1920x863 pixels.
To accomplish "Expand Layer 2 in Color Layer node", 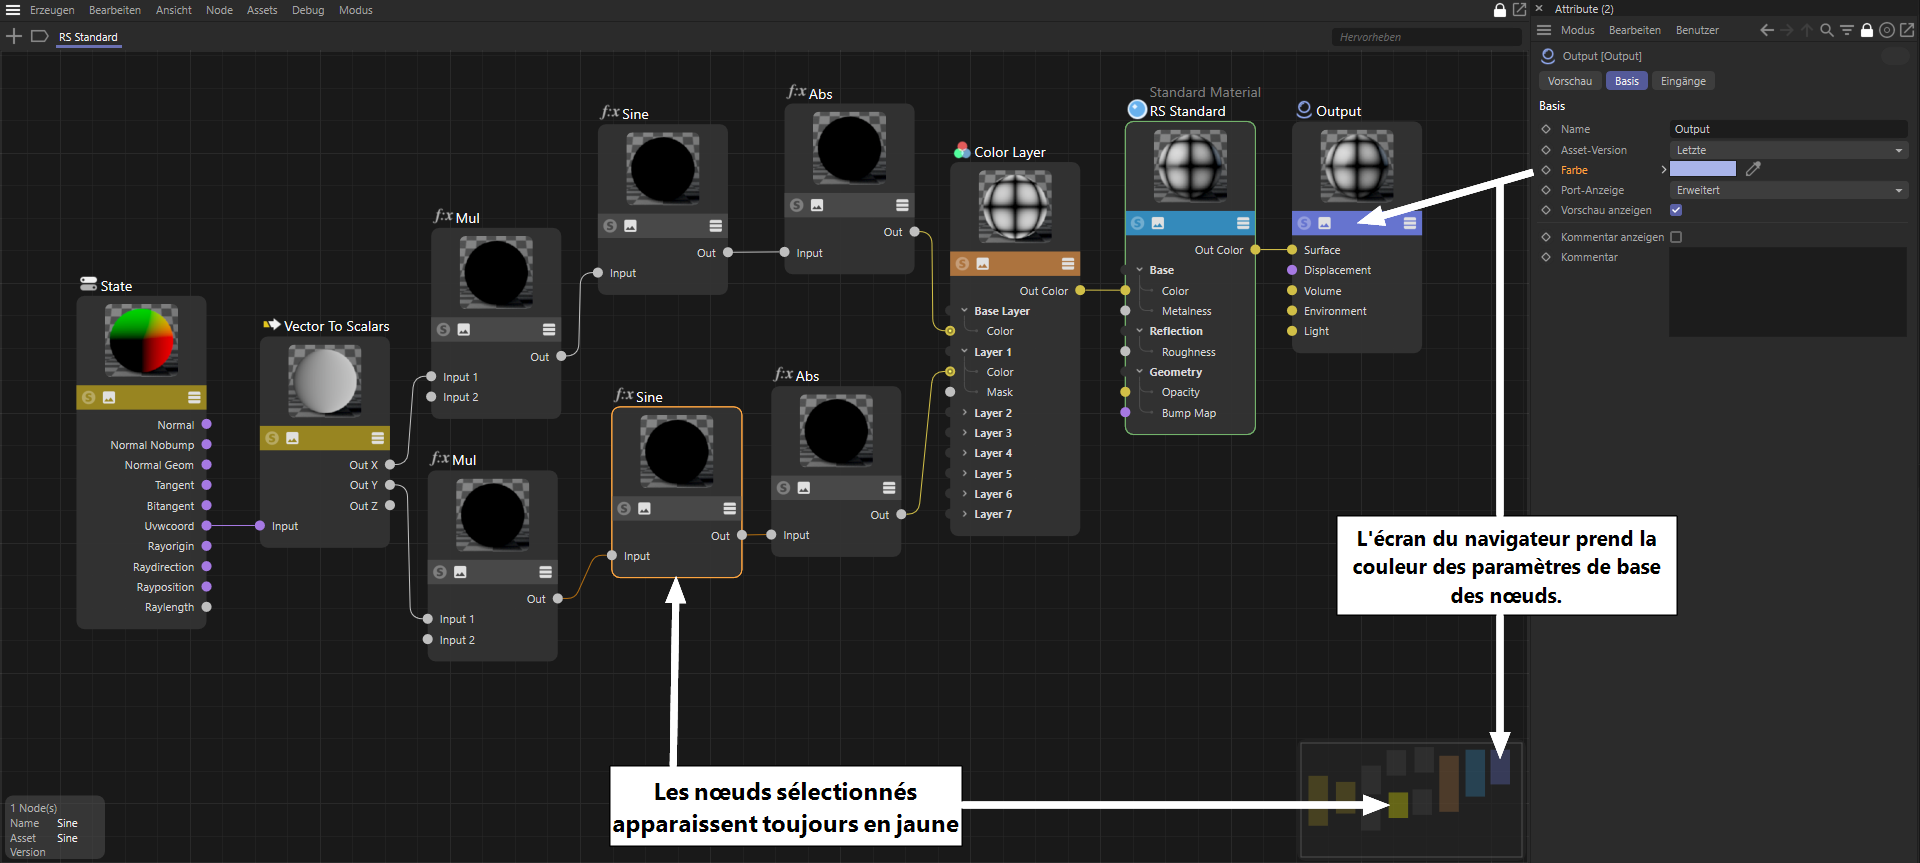I will [964, 413].
